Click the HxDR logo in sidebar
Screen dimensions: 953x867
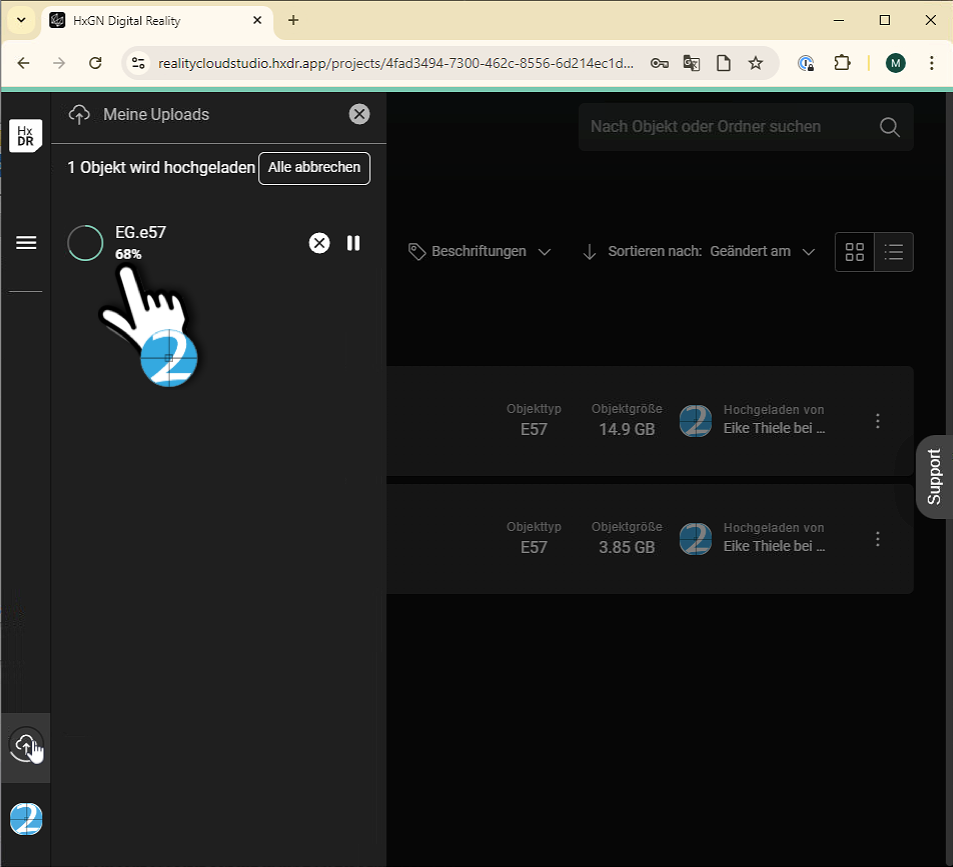[x=26, y=135]
